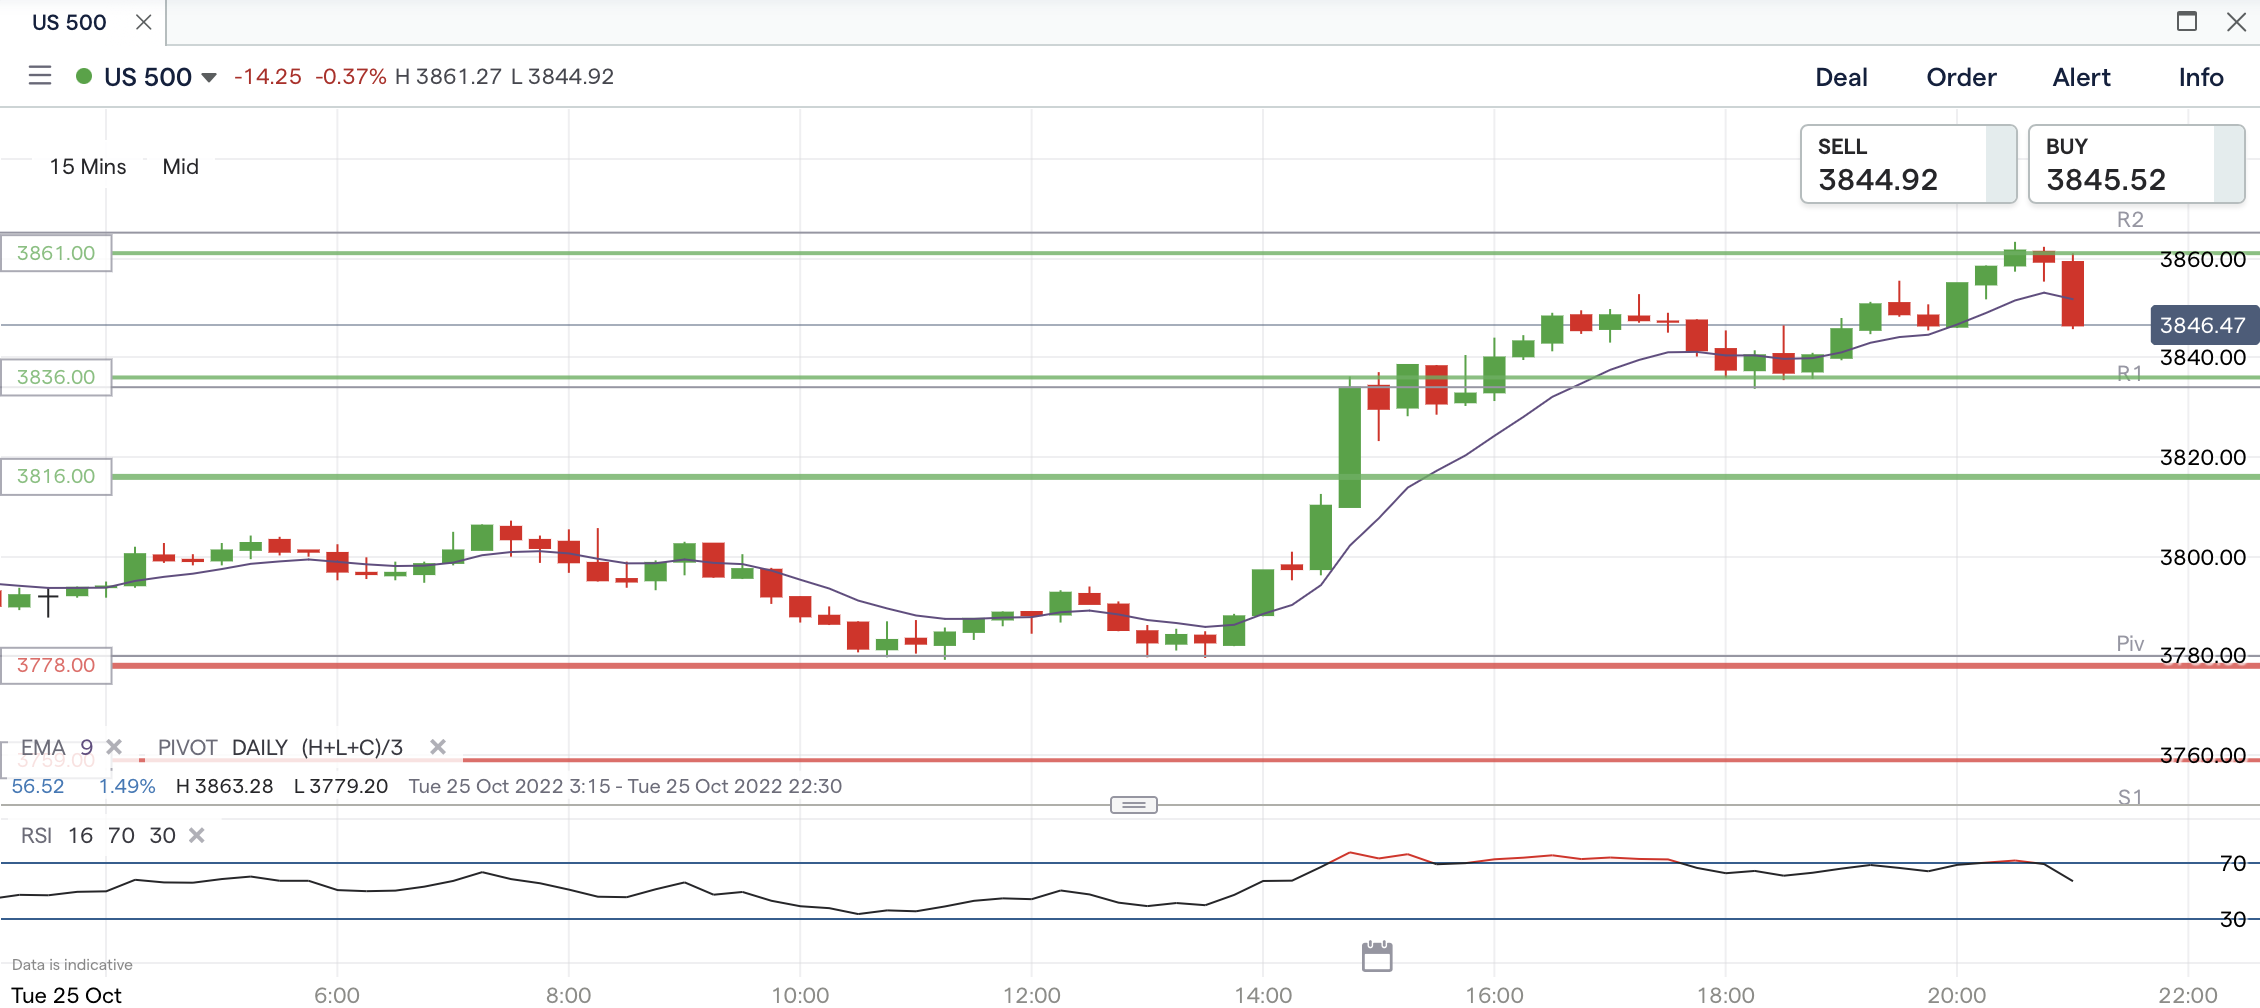
Task: Click the -14.25 price change value
Action: point(268,77)
